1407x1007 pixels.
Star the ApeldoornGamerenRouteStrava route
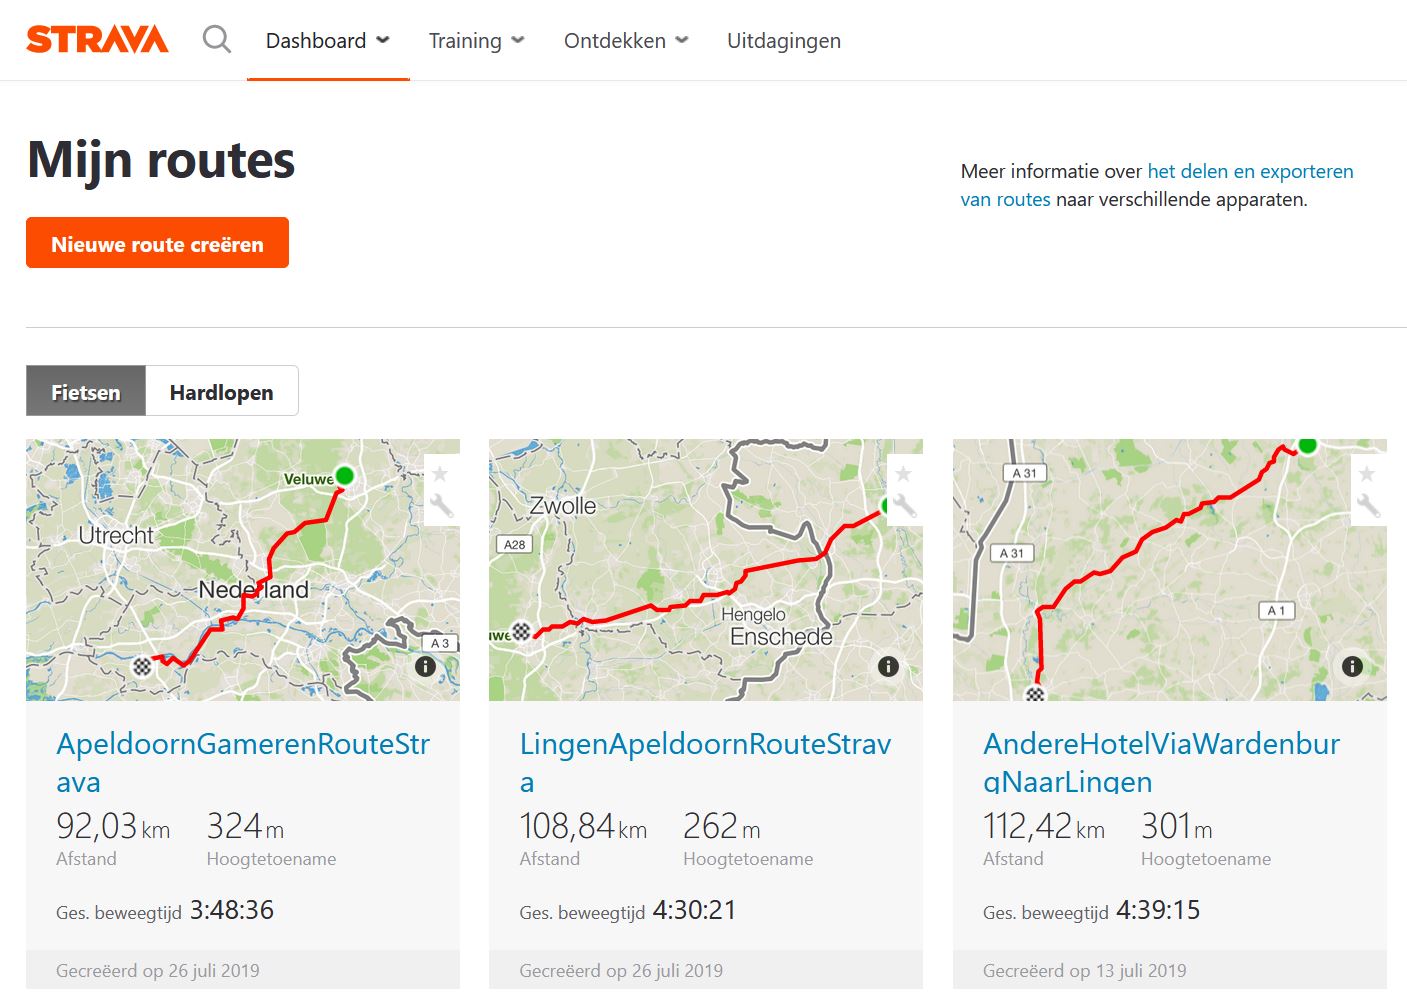click(x=440, y=474)
